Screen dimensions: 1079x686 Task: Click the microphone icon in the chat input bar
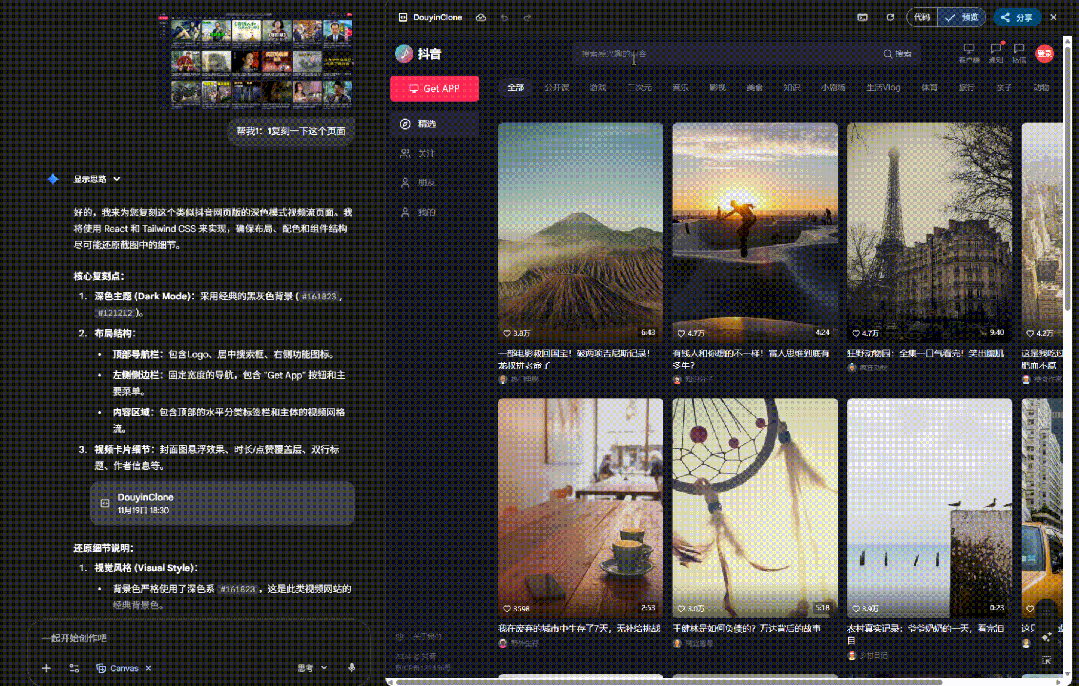352,667
